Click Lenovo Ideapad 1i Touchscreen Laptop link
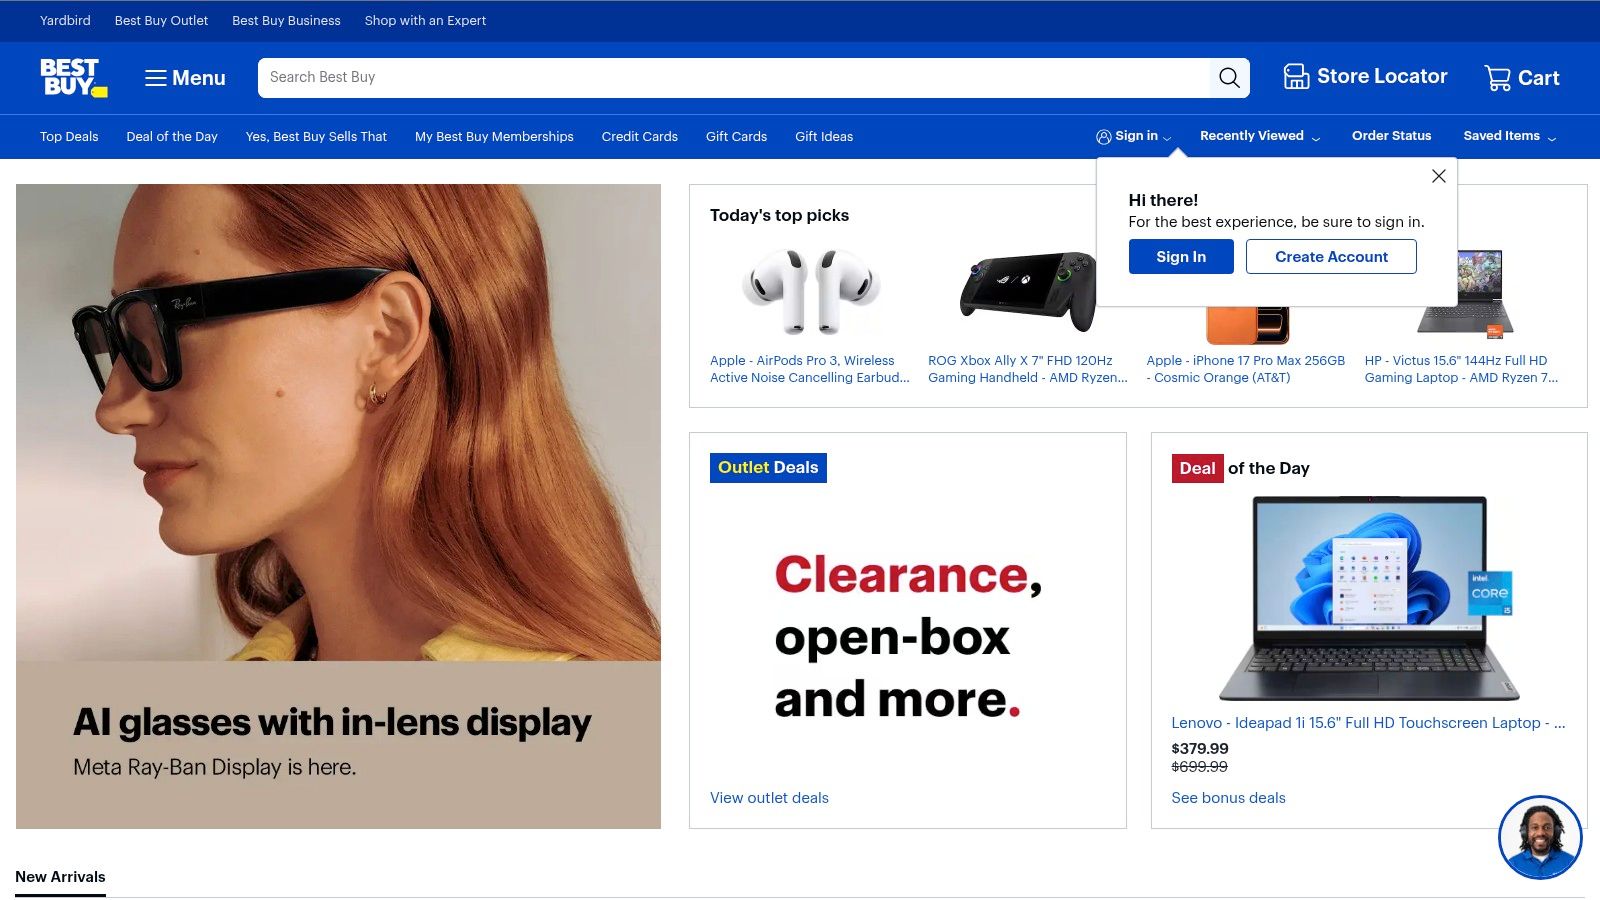The width and height of the screenshot is (1600, 900). 1368,723
